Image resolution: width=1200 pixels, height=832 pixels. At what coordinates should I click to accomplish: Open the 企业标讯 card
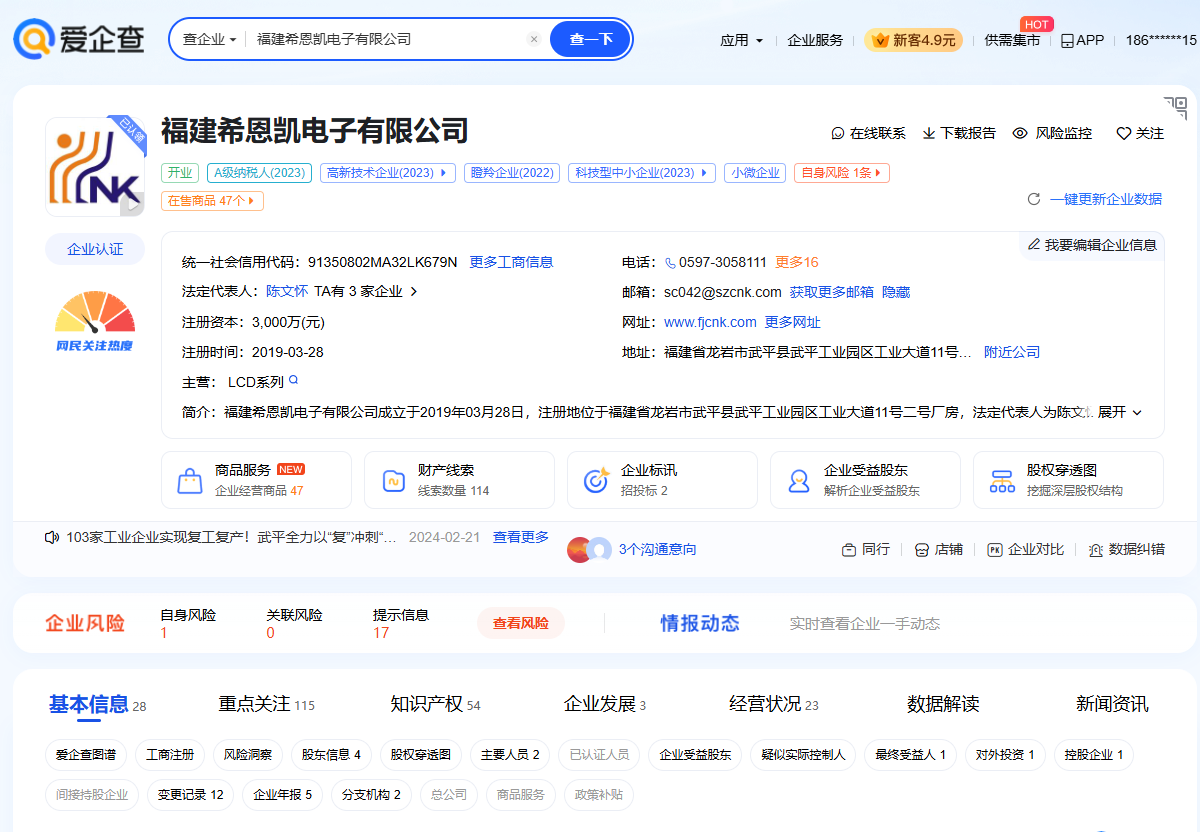coord(662,480)
